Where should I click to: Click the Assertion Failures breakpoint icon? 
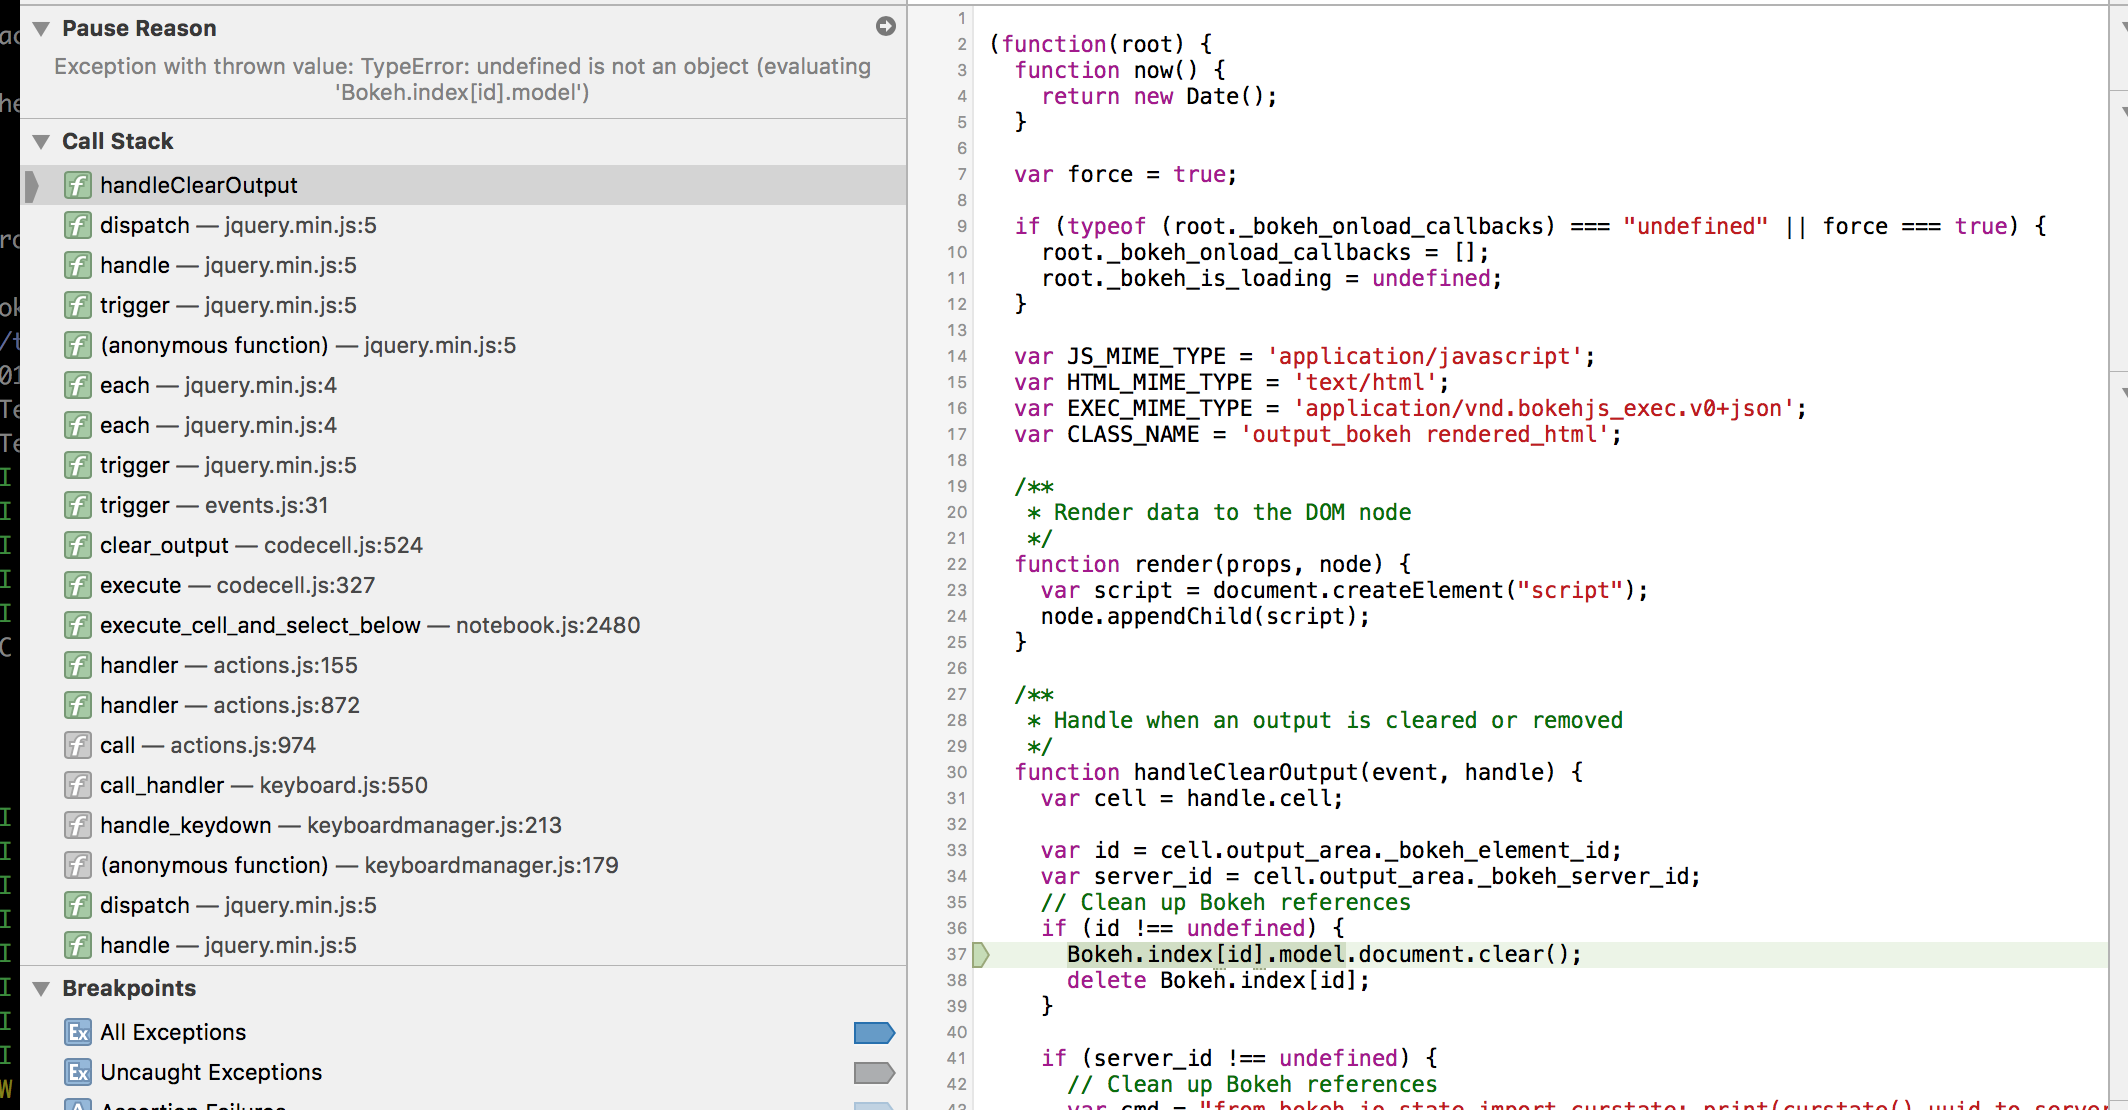(x=77, y=1106)
